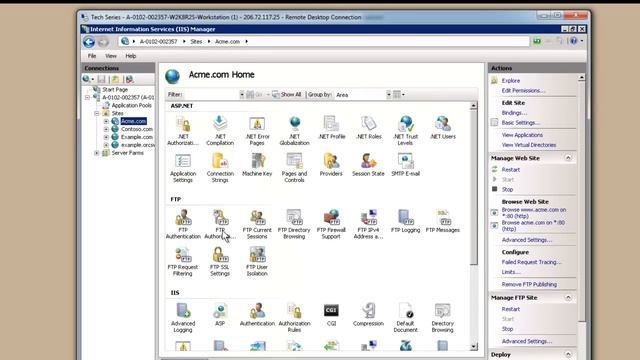This screenshot has height=360, width=640.
Task: Click the Explore action link
Action: [x=511, y=81]
